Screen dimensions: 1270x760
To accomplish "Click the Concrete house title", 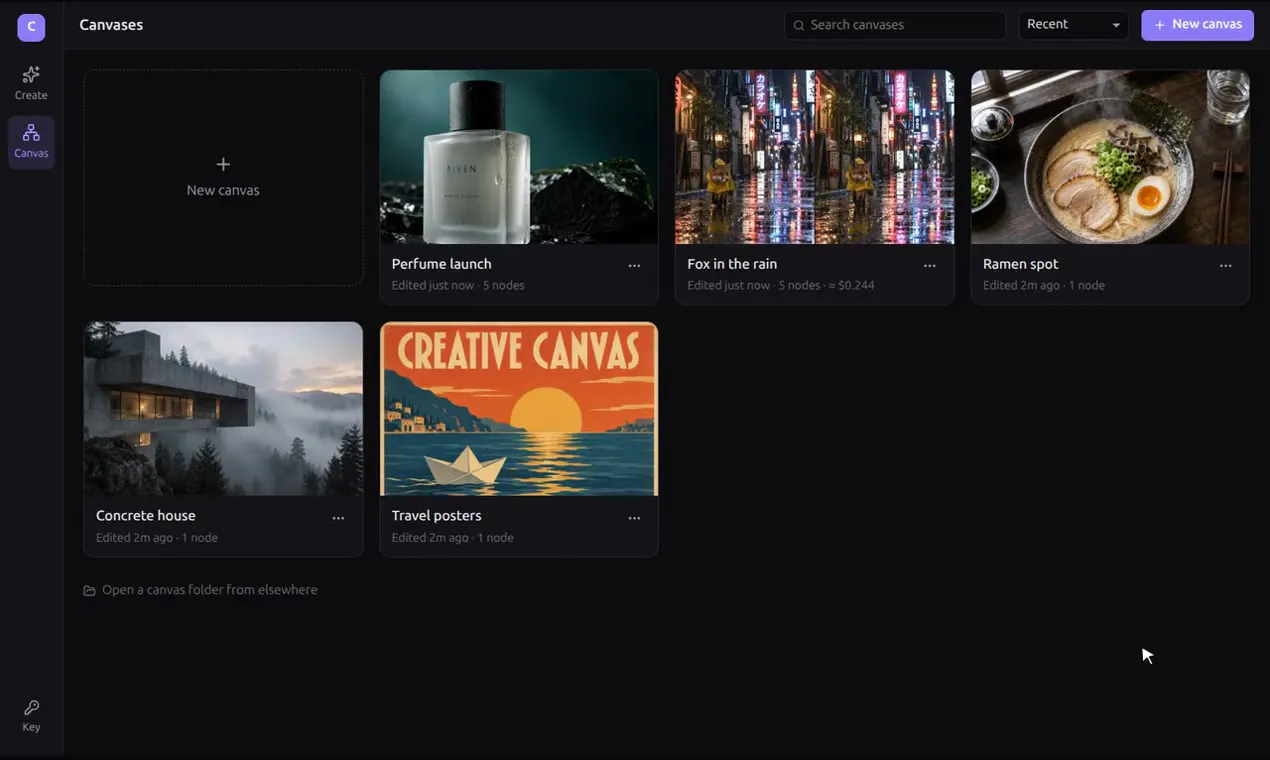I will (x=146, y=516).
